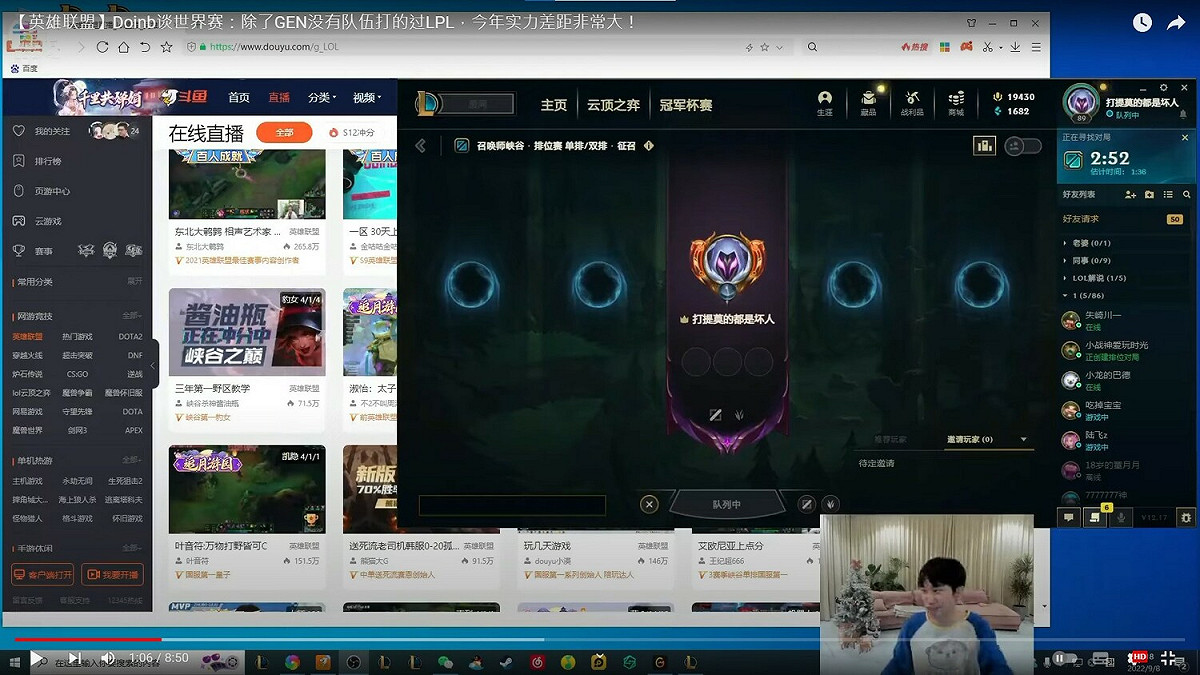Click the 我要开播 button in the Douyu sidebar

pyautogui.click(x=112, y=575)
